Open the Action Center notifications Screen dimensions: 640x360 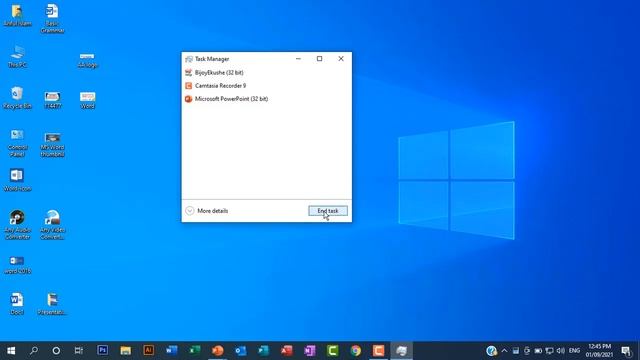pyautogui.click(x=626, y=351)
